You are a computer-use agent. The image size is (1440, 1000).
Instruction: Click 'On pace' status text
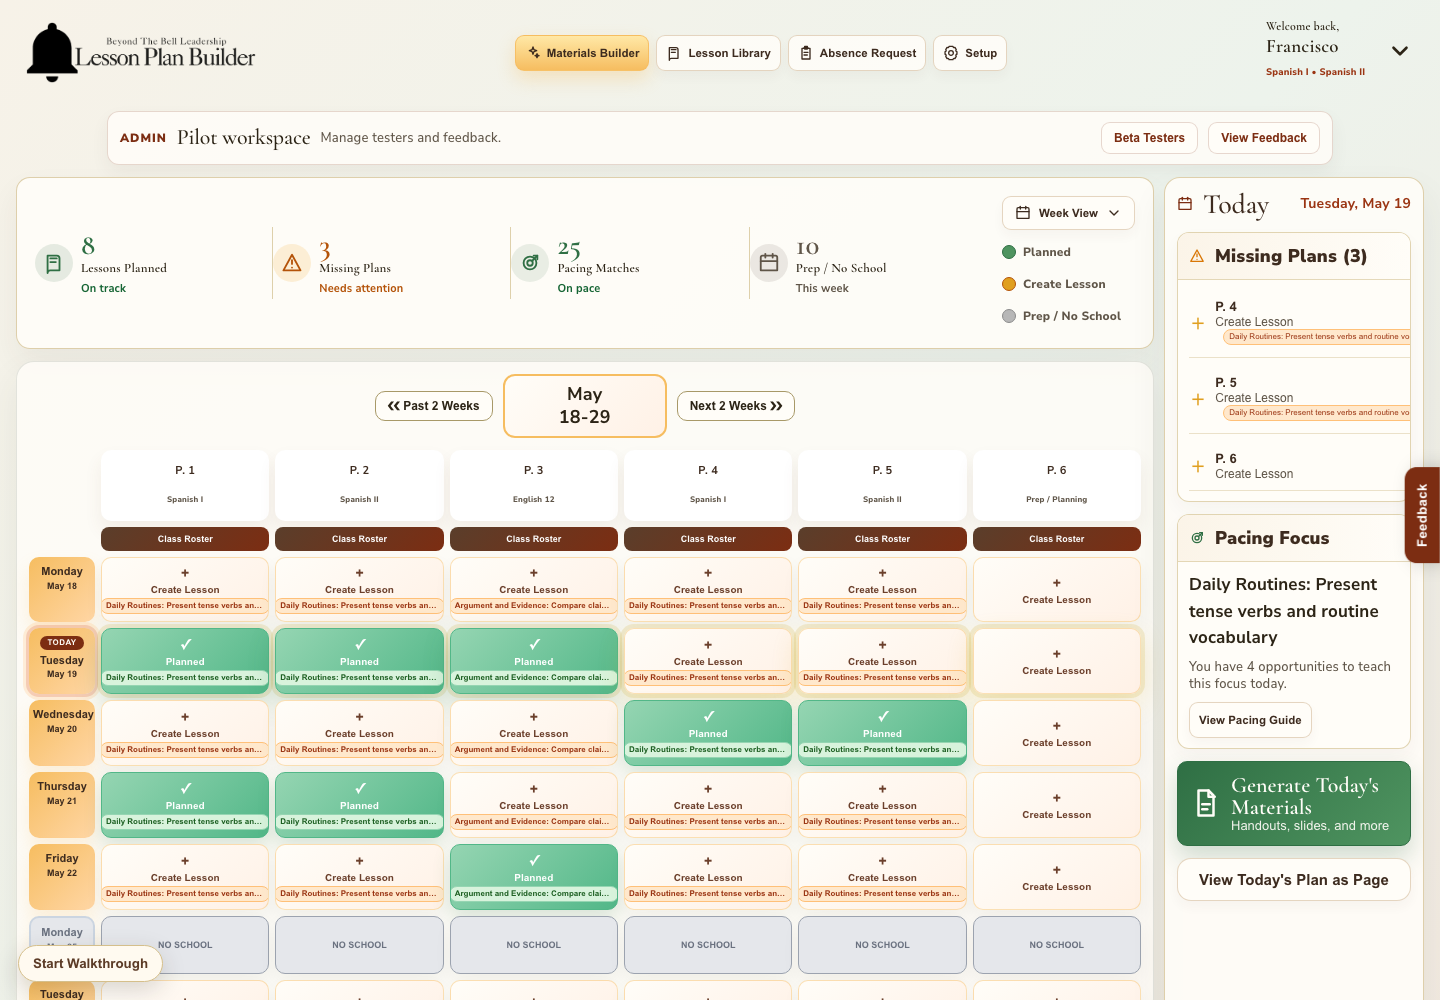pyautogui.click(x=579, y=288)
